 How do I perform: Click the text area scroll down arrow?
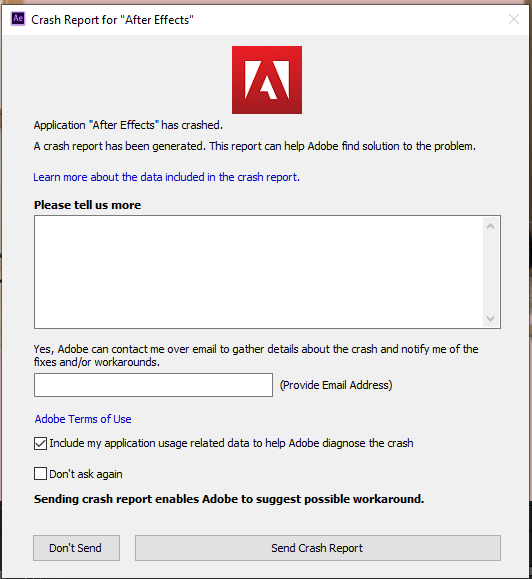pyautogui.click(x=490, y=318)
